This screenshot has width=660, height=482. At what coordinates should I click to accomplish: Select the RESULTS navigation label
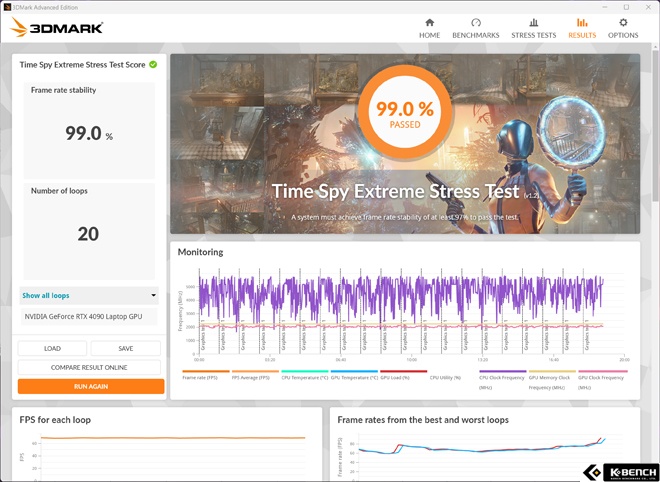tap(582, 35)
